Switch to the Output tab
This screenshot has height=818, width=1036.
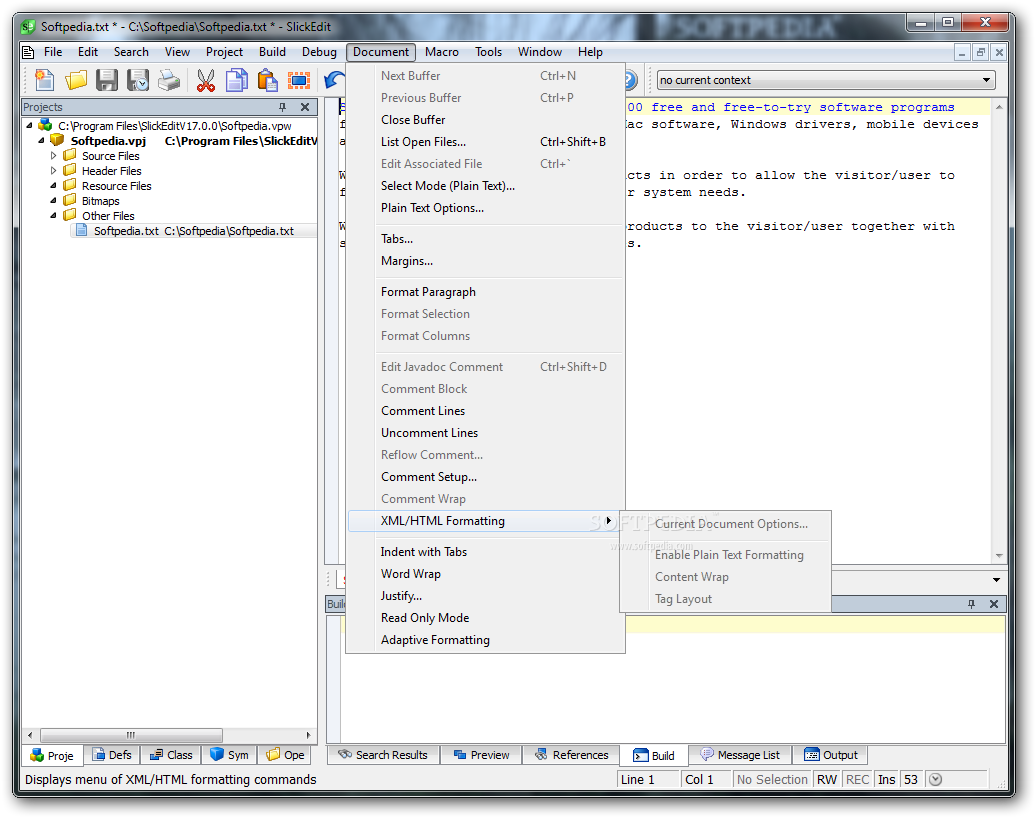click(x=830, y=755)
